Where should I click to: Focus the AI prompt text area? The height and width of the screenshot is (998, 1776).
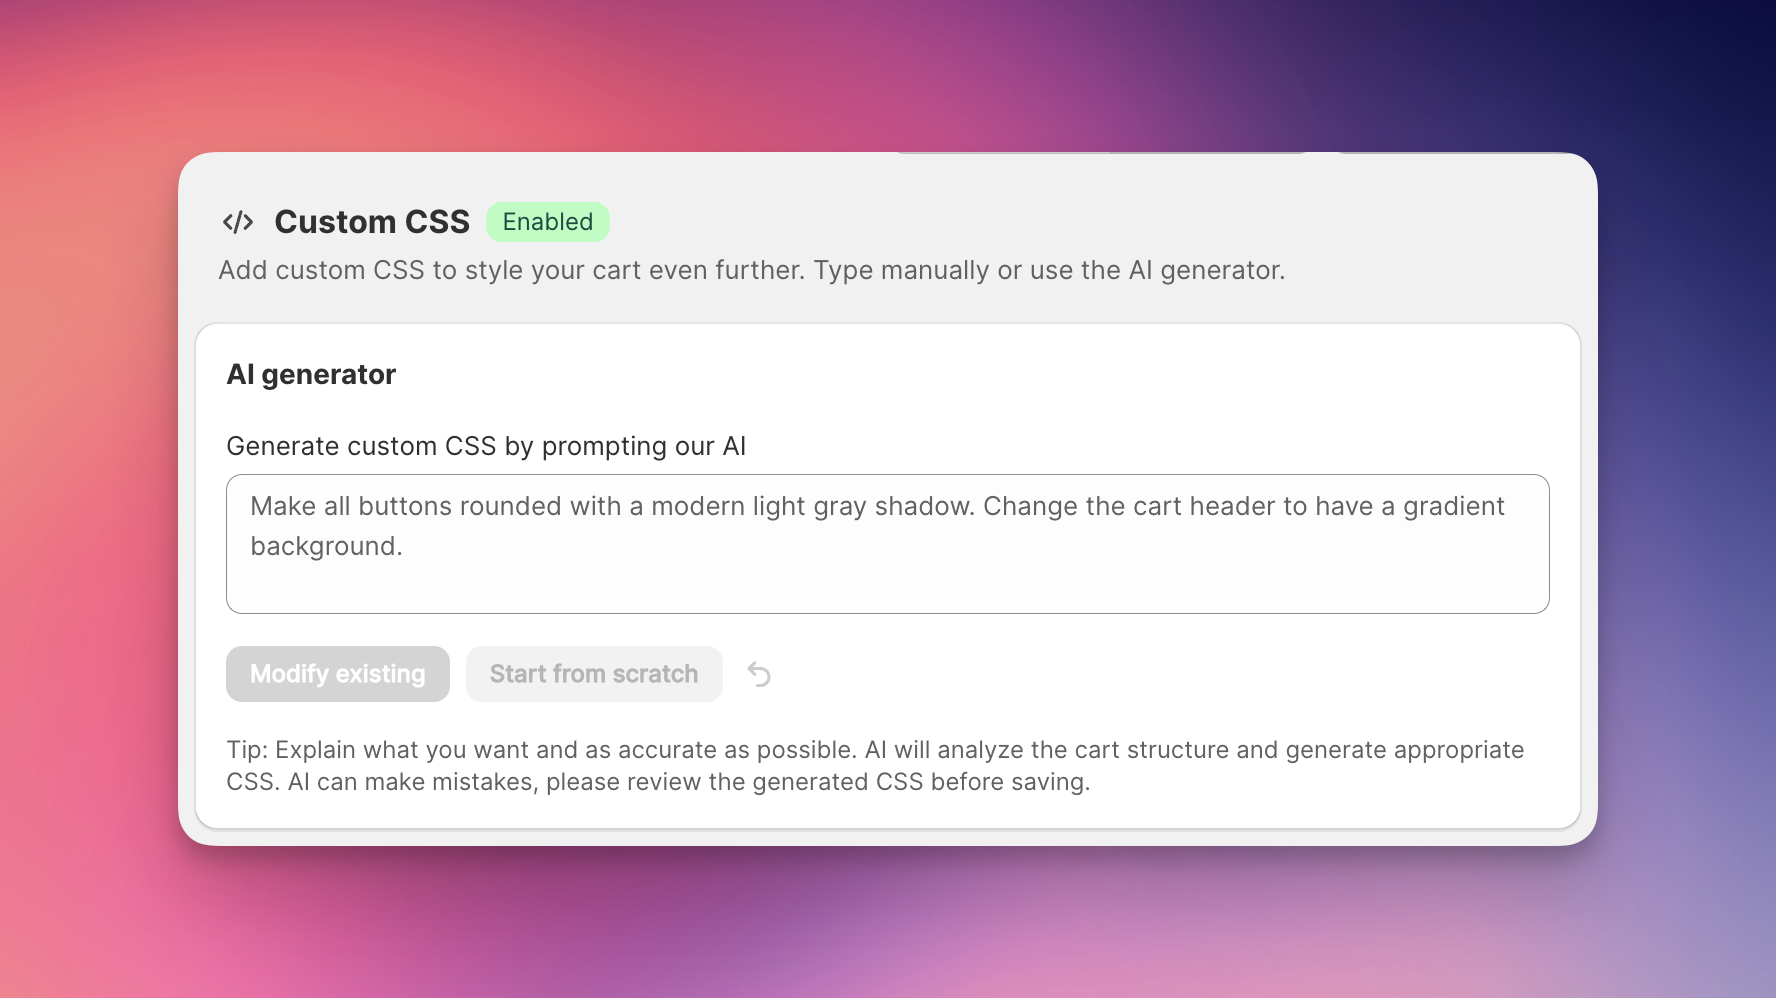(888, 544)
